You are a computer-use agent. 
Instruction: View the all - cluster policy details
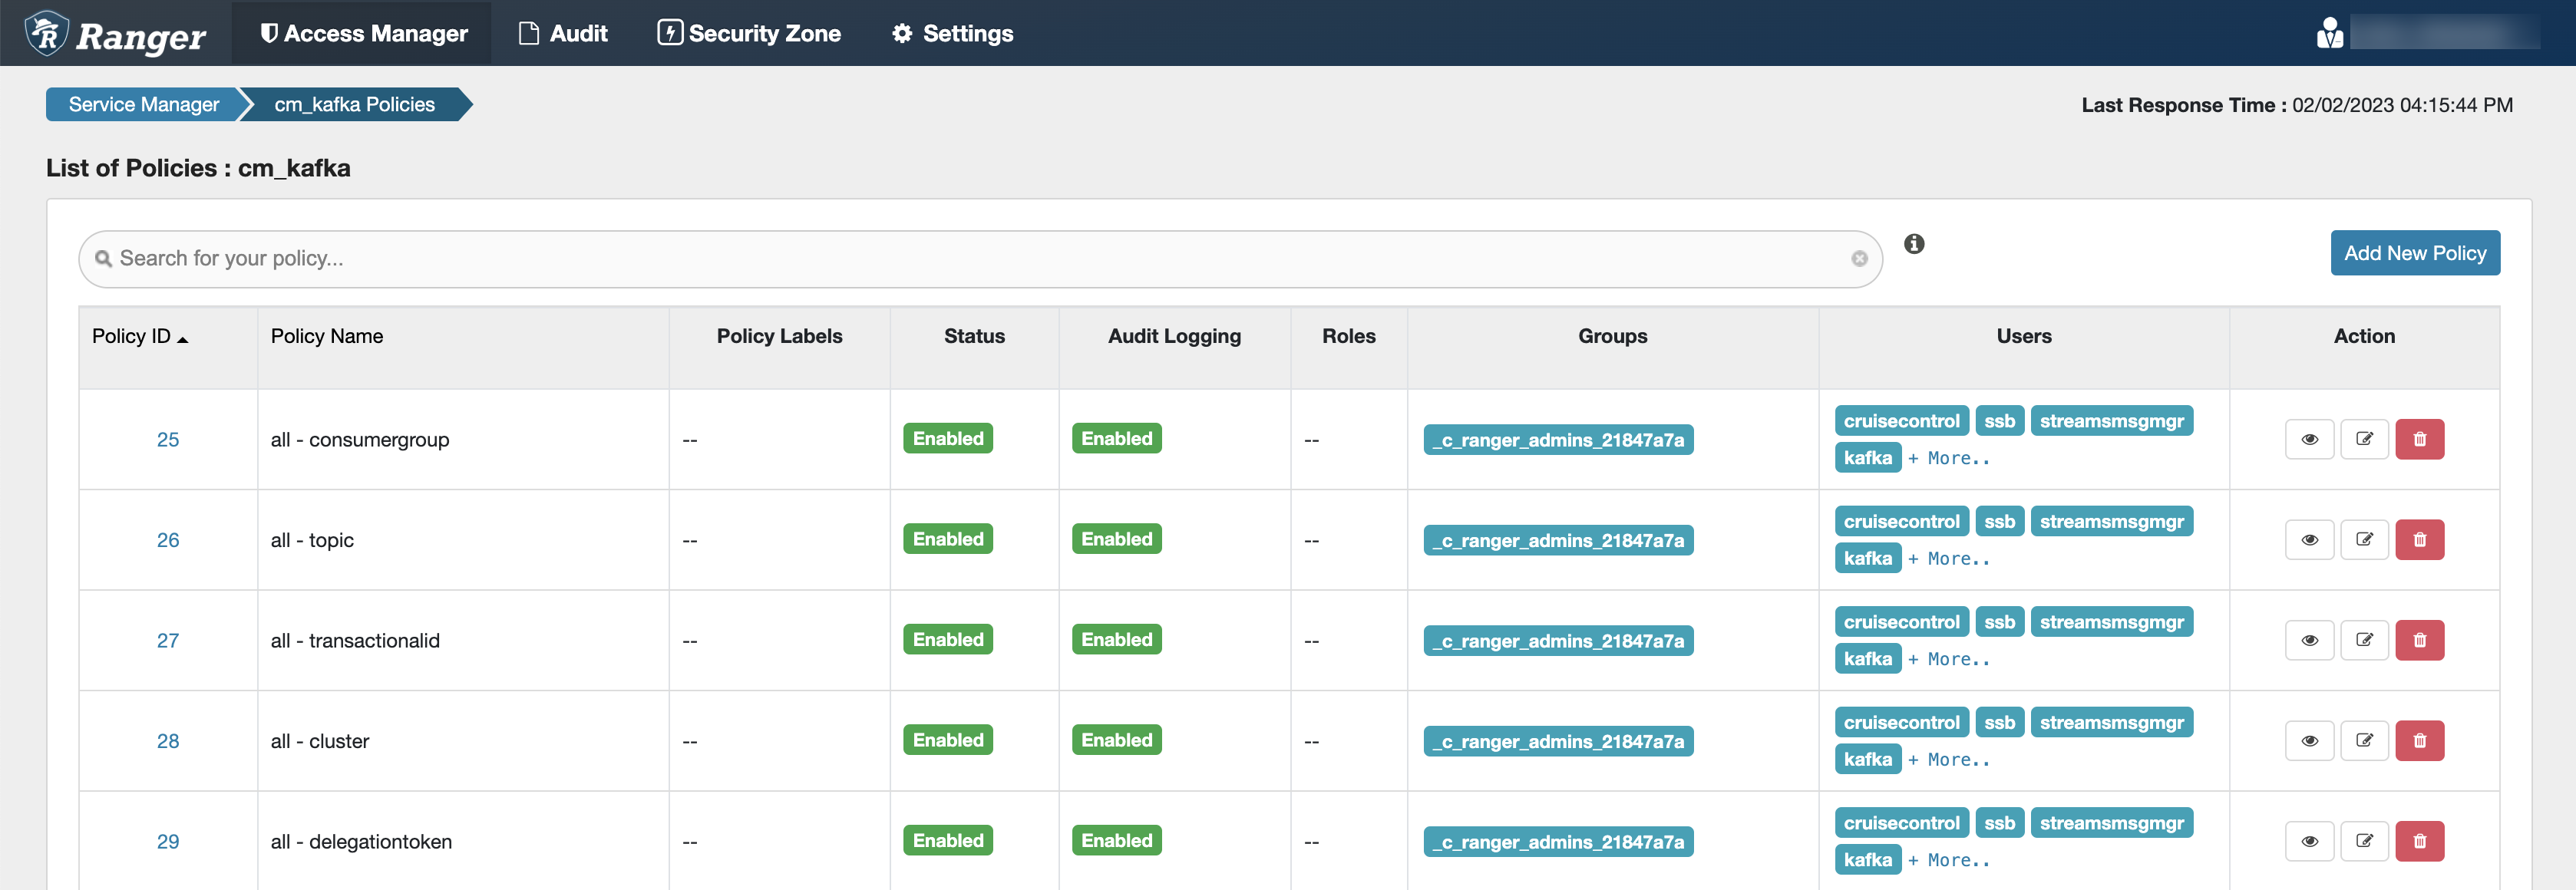tap(2308, 741)
